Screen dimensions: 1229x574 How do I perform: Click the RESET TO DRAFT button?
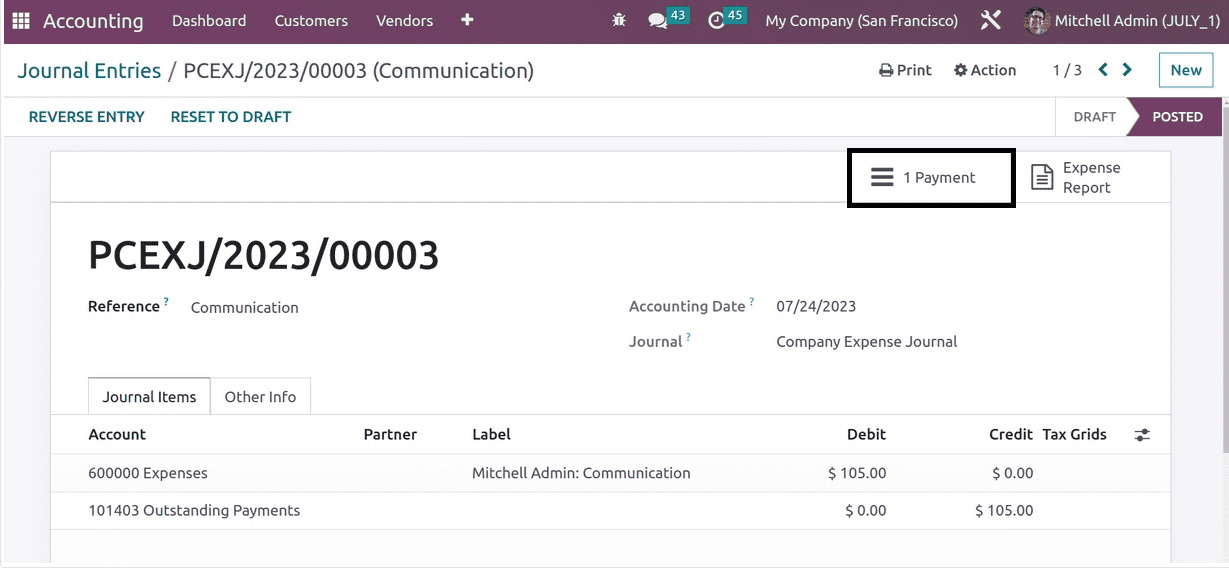(x=231, y=117)
